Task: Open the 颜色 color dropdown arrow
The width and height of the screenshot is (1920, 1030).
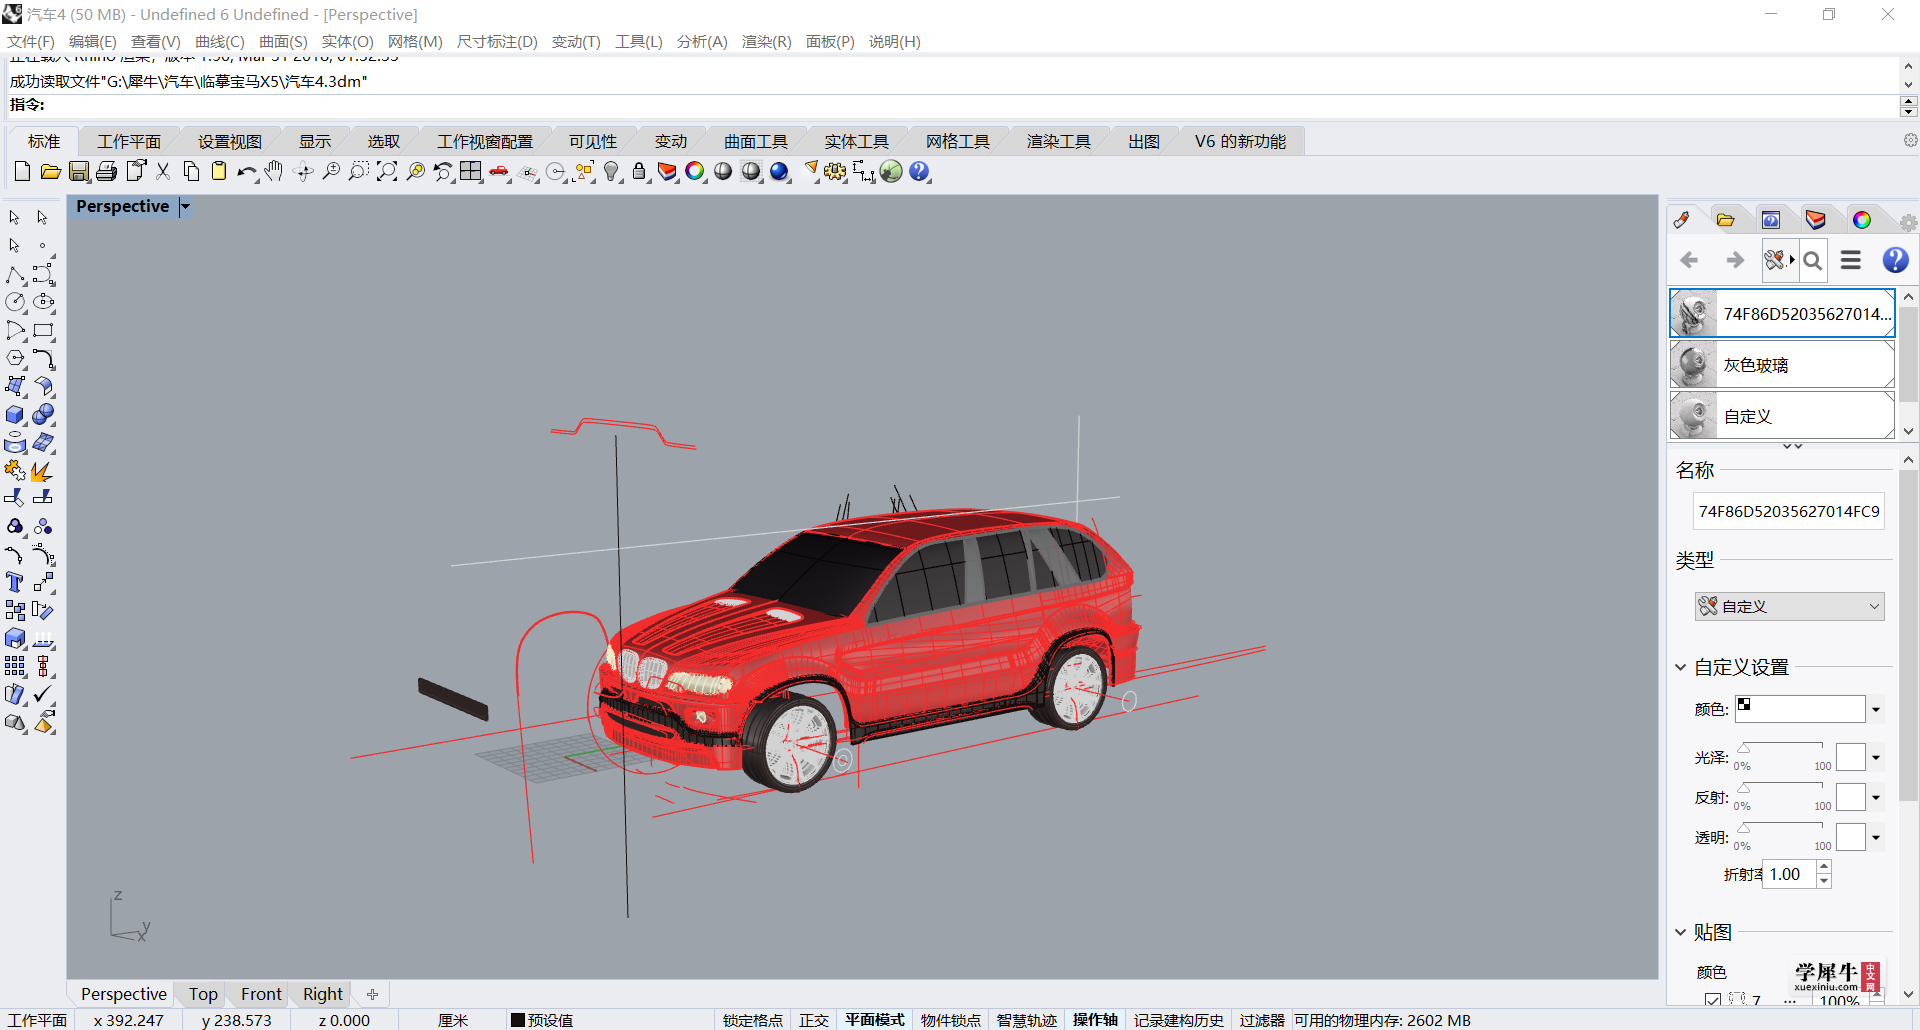Action: click(1876, 710)
